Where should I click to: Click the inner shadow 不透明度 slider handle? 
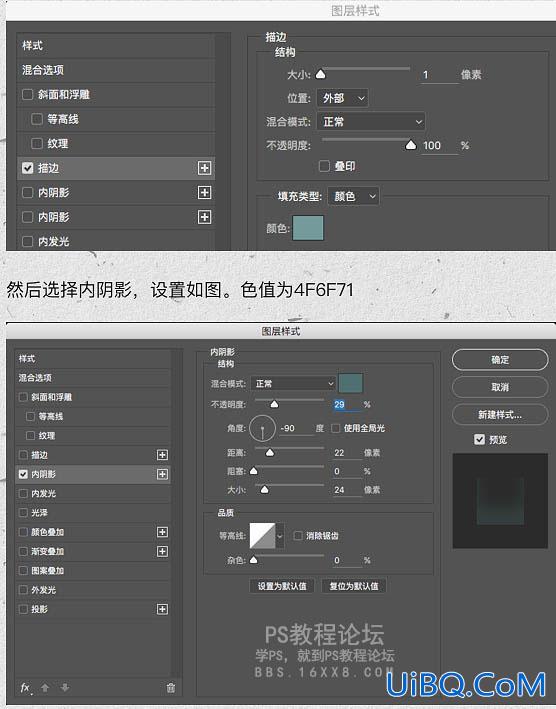point(274,404)
